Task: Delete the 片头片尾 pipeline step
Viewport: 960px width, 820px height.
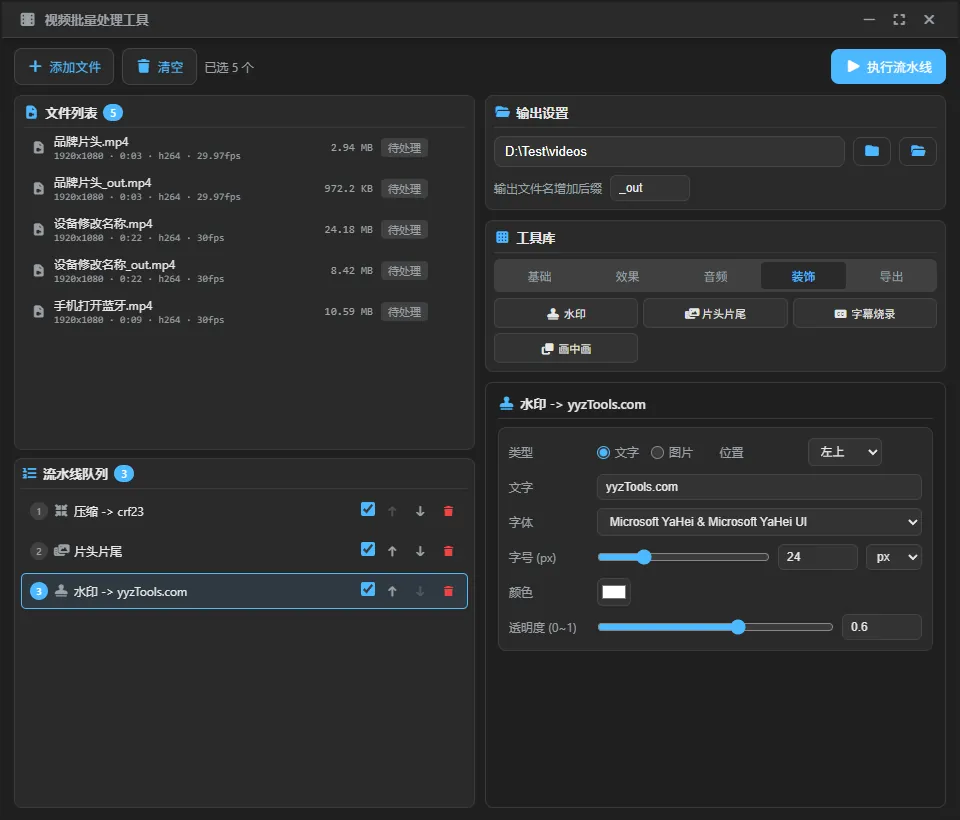Action: (448, 551)
